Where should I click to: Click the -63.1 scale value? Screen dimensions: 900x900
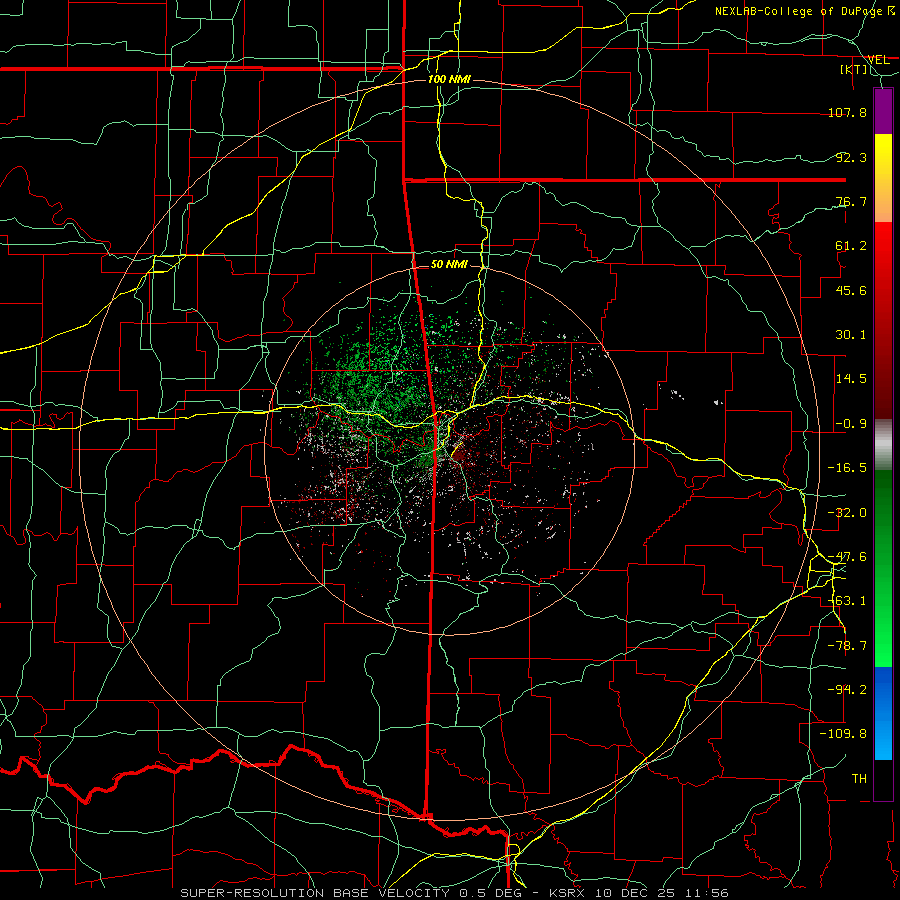847,601
